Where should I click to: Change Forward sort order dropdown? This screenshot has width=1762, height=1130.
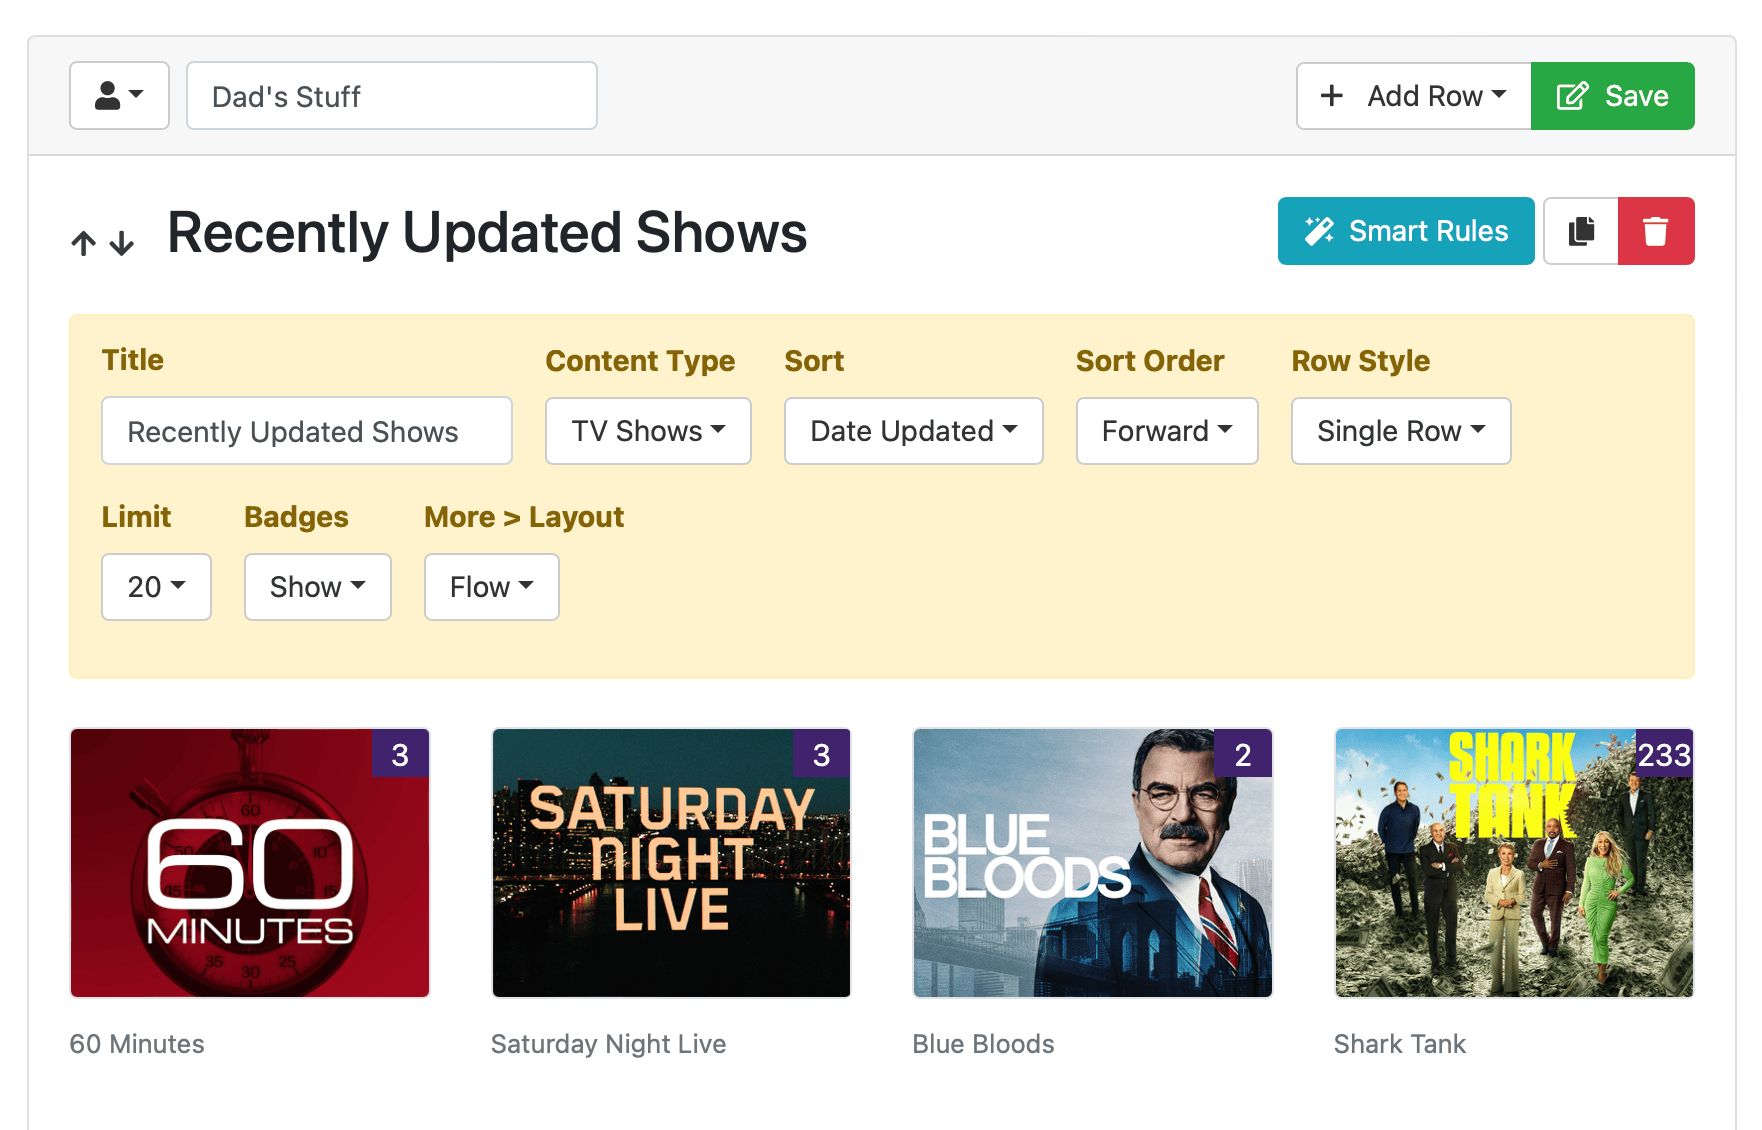[1166, 431]
